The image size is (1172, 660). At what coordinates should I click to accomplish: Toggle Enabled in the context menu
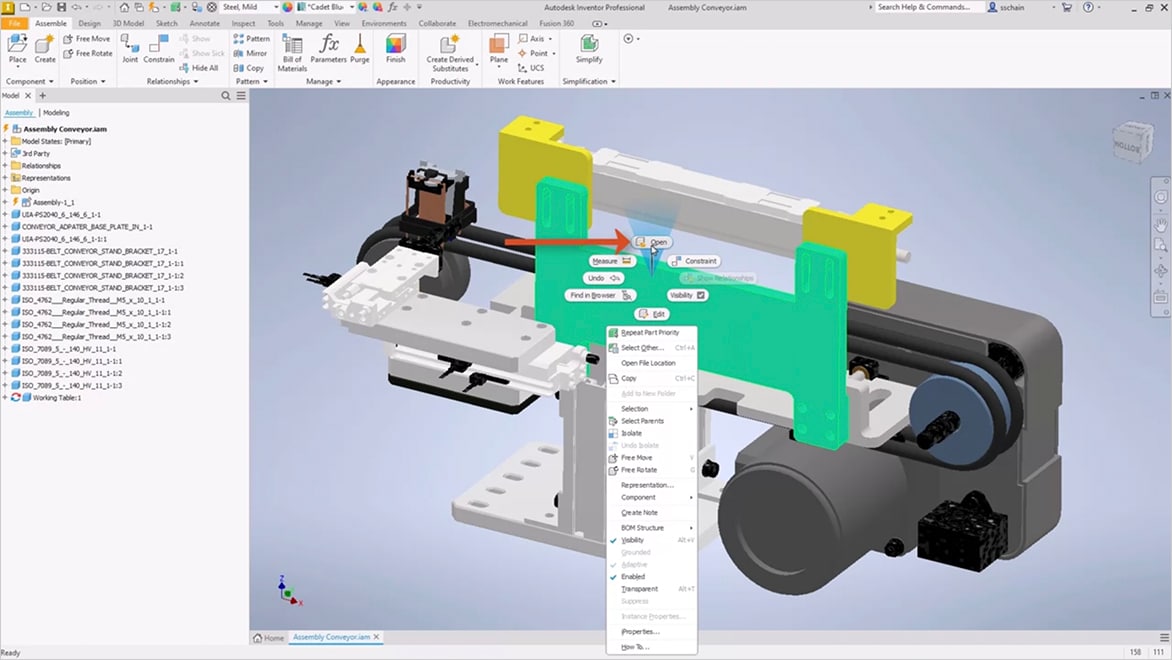click(633, 577)
